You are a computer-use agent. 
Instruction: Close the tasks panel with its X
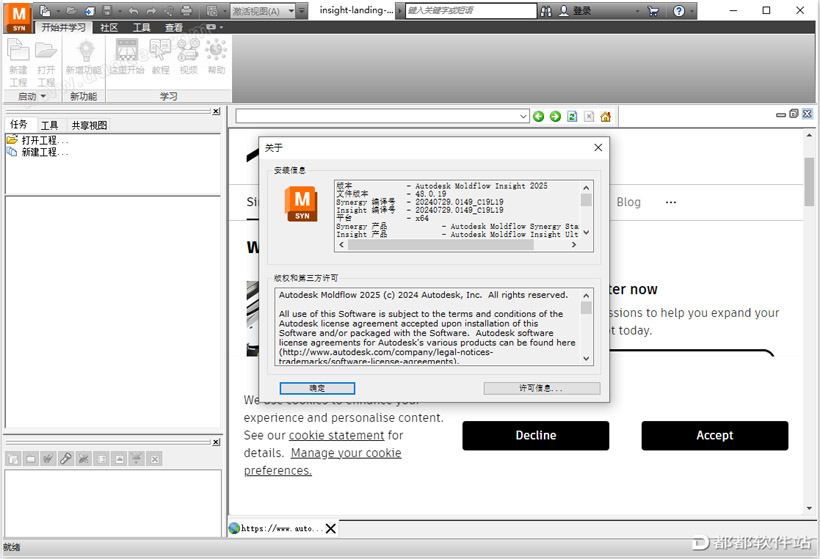[216, 111]
